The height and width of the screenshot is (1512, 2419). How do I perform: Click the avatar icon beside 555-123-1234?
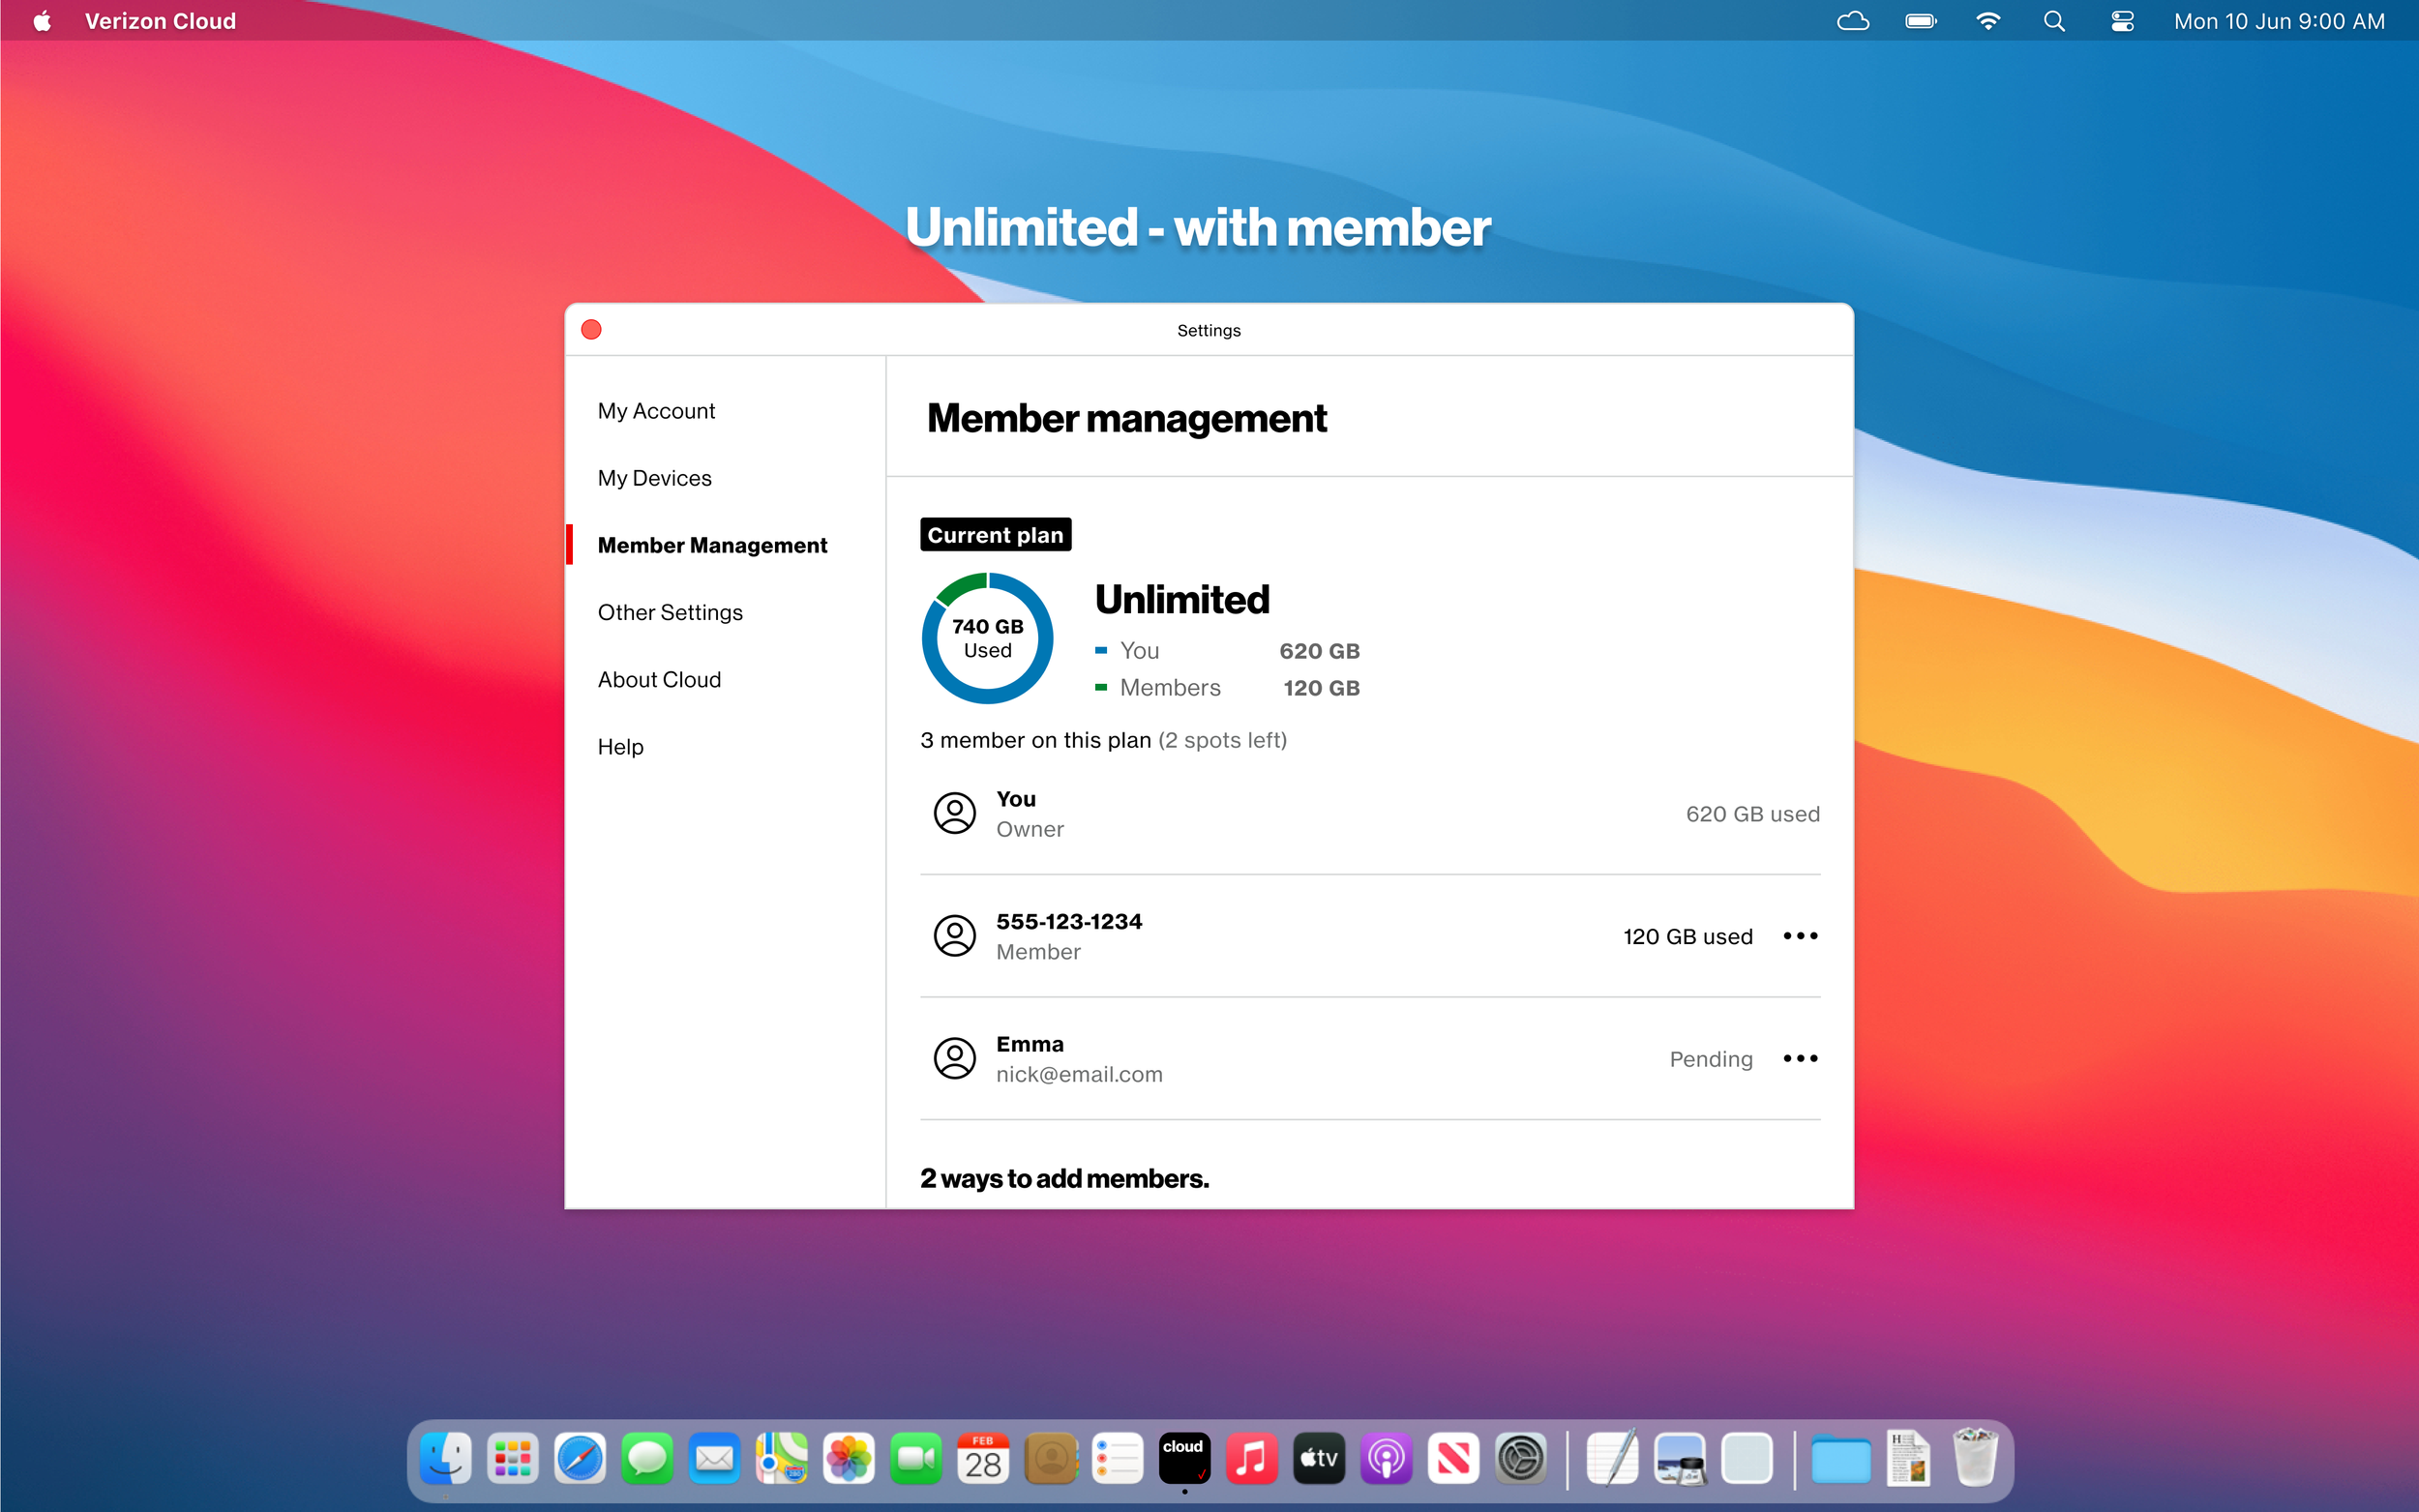pos(955,936)
